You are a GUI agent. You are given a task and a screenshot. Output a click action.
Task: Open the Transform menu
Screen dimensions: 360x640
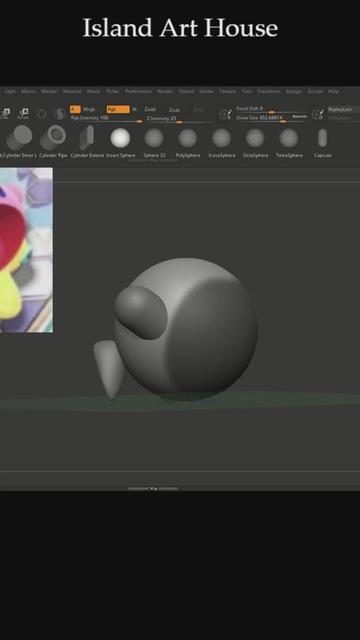269,91
